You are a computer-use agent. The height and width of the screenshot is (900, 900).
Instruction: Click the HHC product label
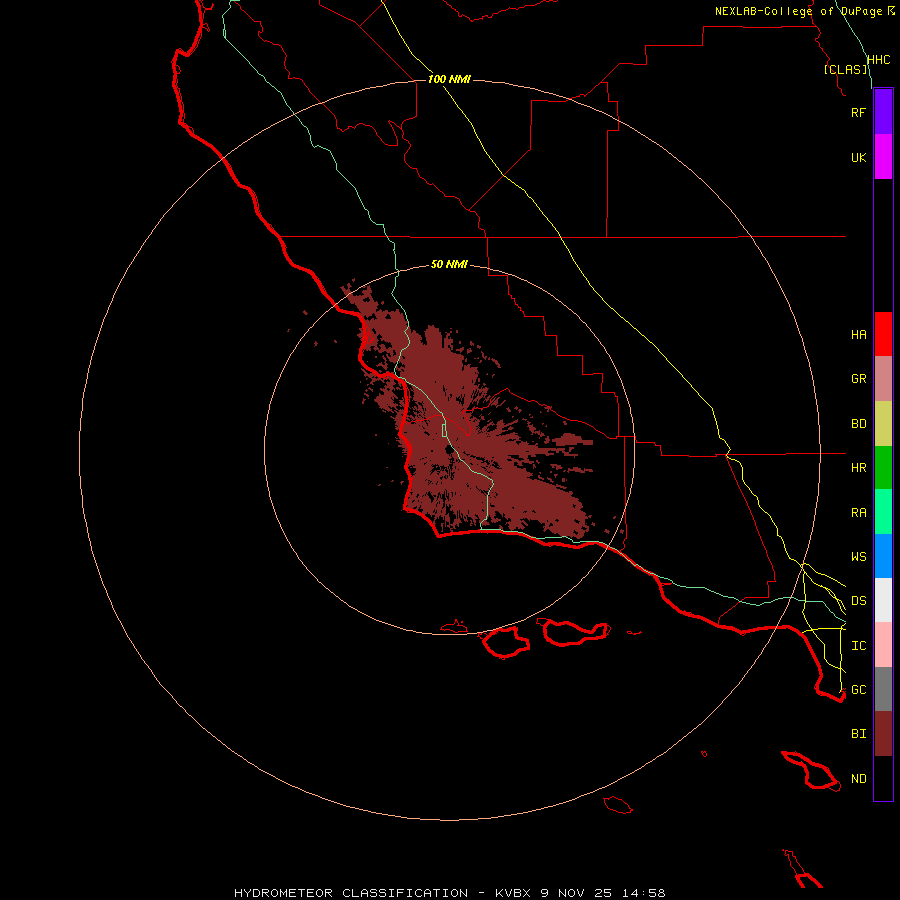[878, 60]
